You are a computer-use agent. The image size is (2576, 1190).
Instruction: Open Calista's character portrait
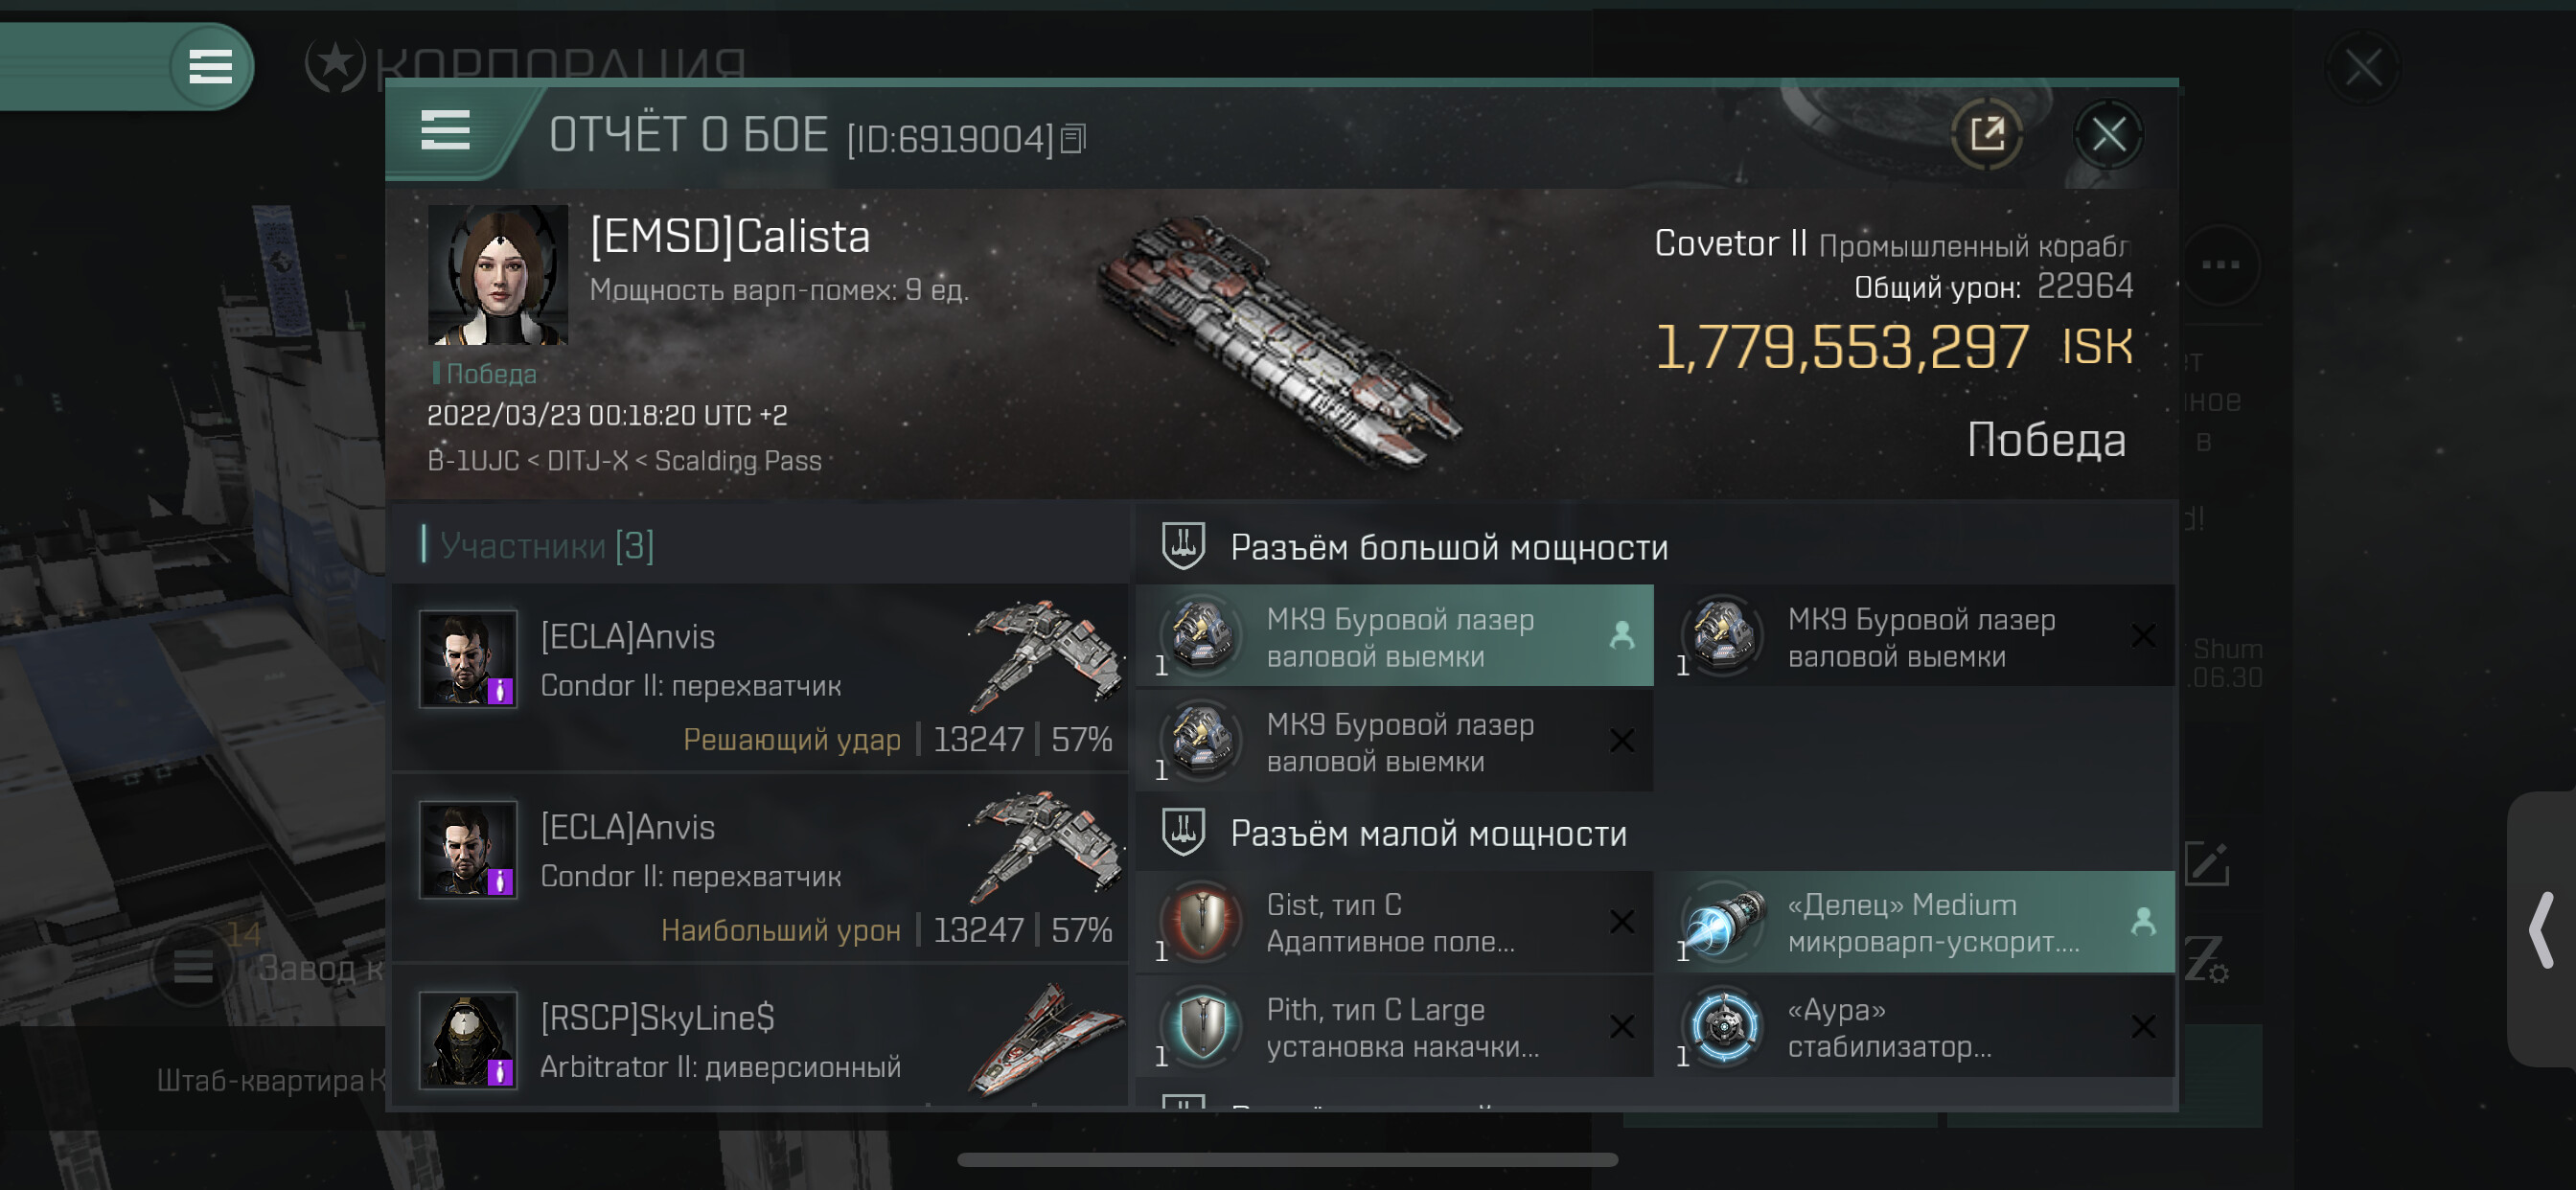[497, 275]
